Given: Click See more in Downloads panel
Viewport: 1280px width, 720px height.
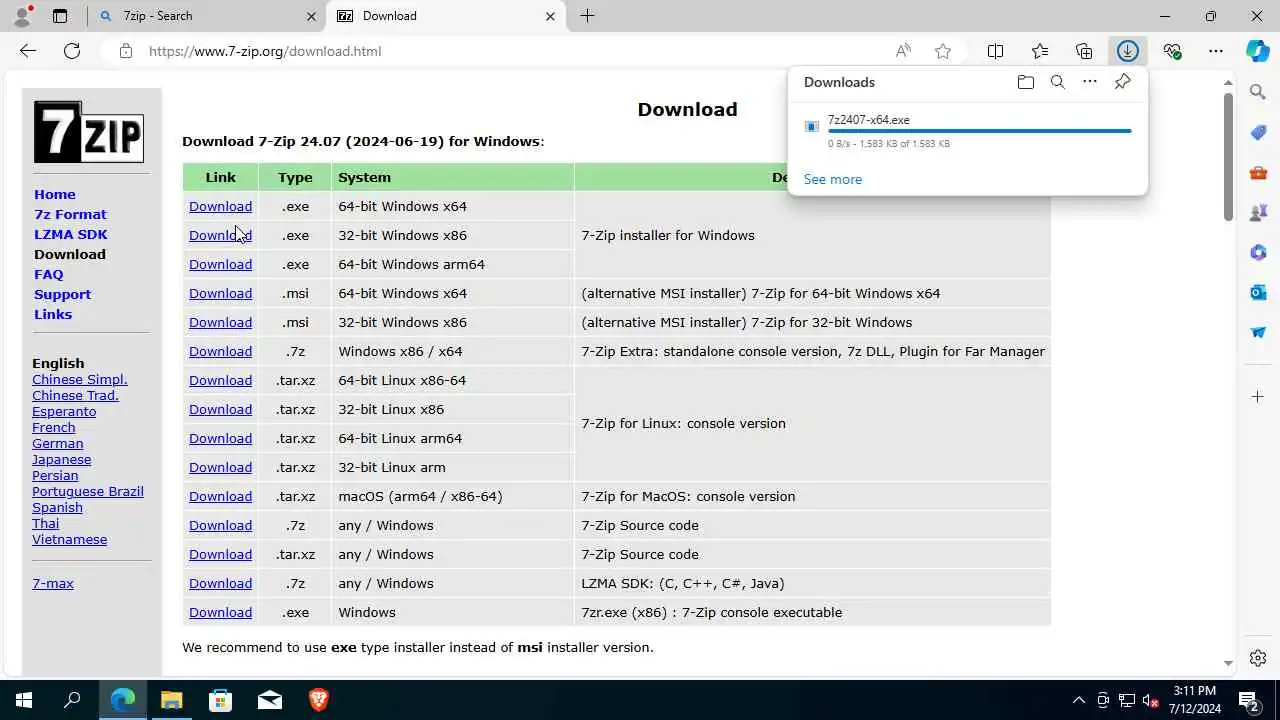Looking at the screenshot, I should coord(832,179).
